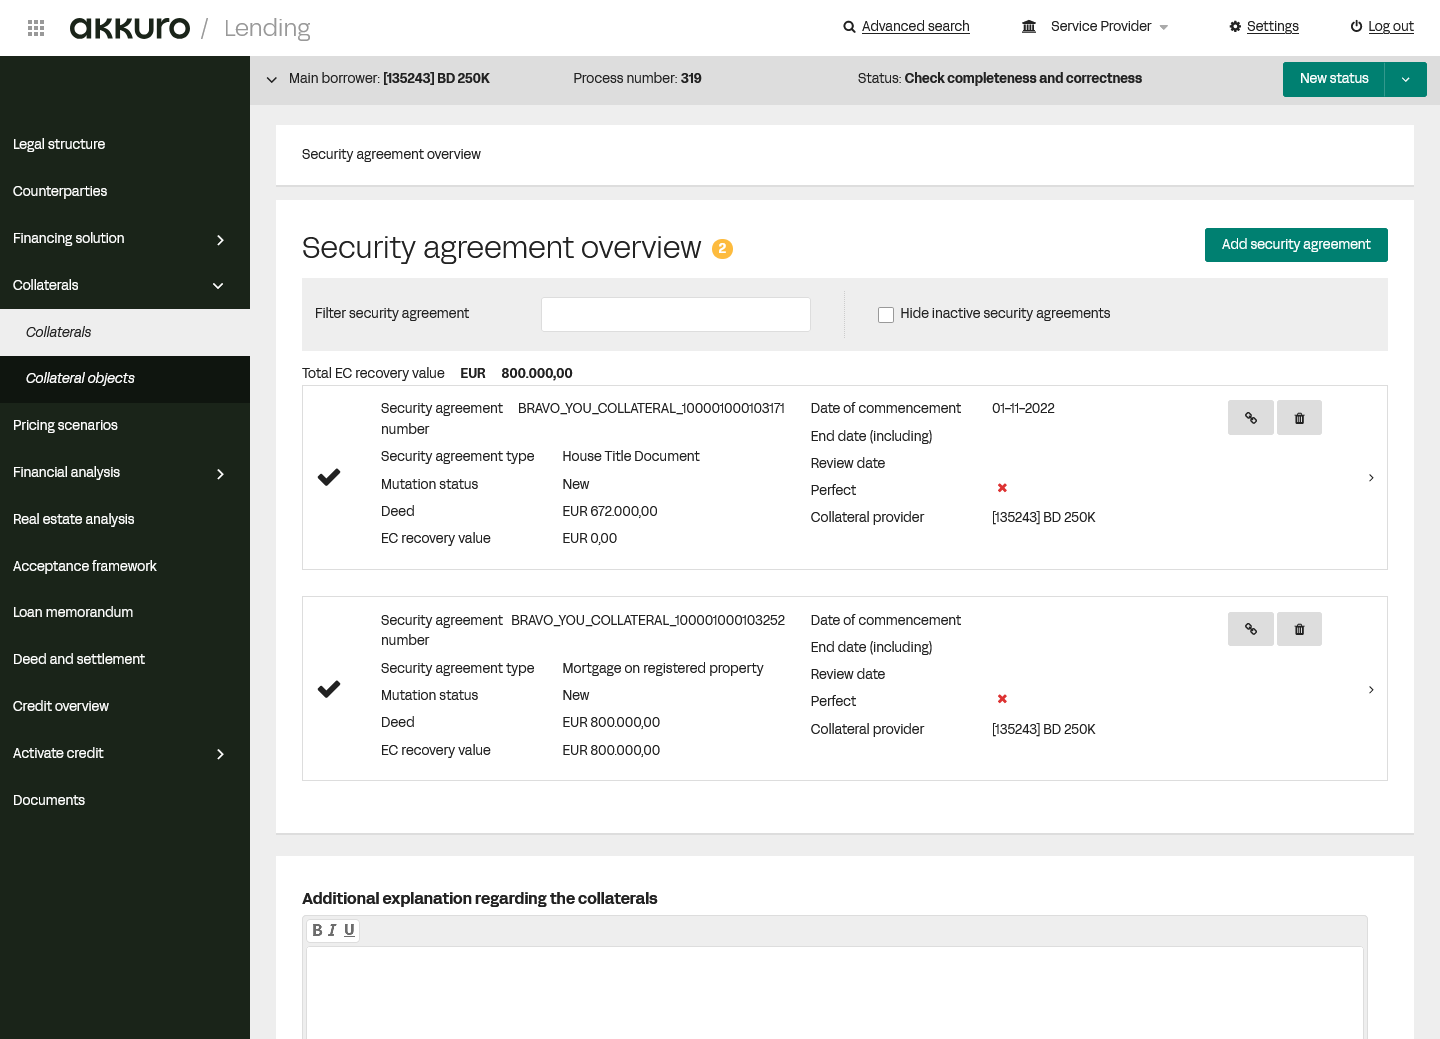The width and height of the screenshot is (1440, 1039).
Task: Click red cross next to Perfect, first agreement
Action: coord(1002,488)
